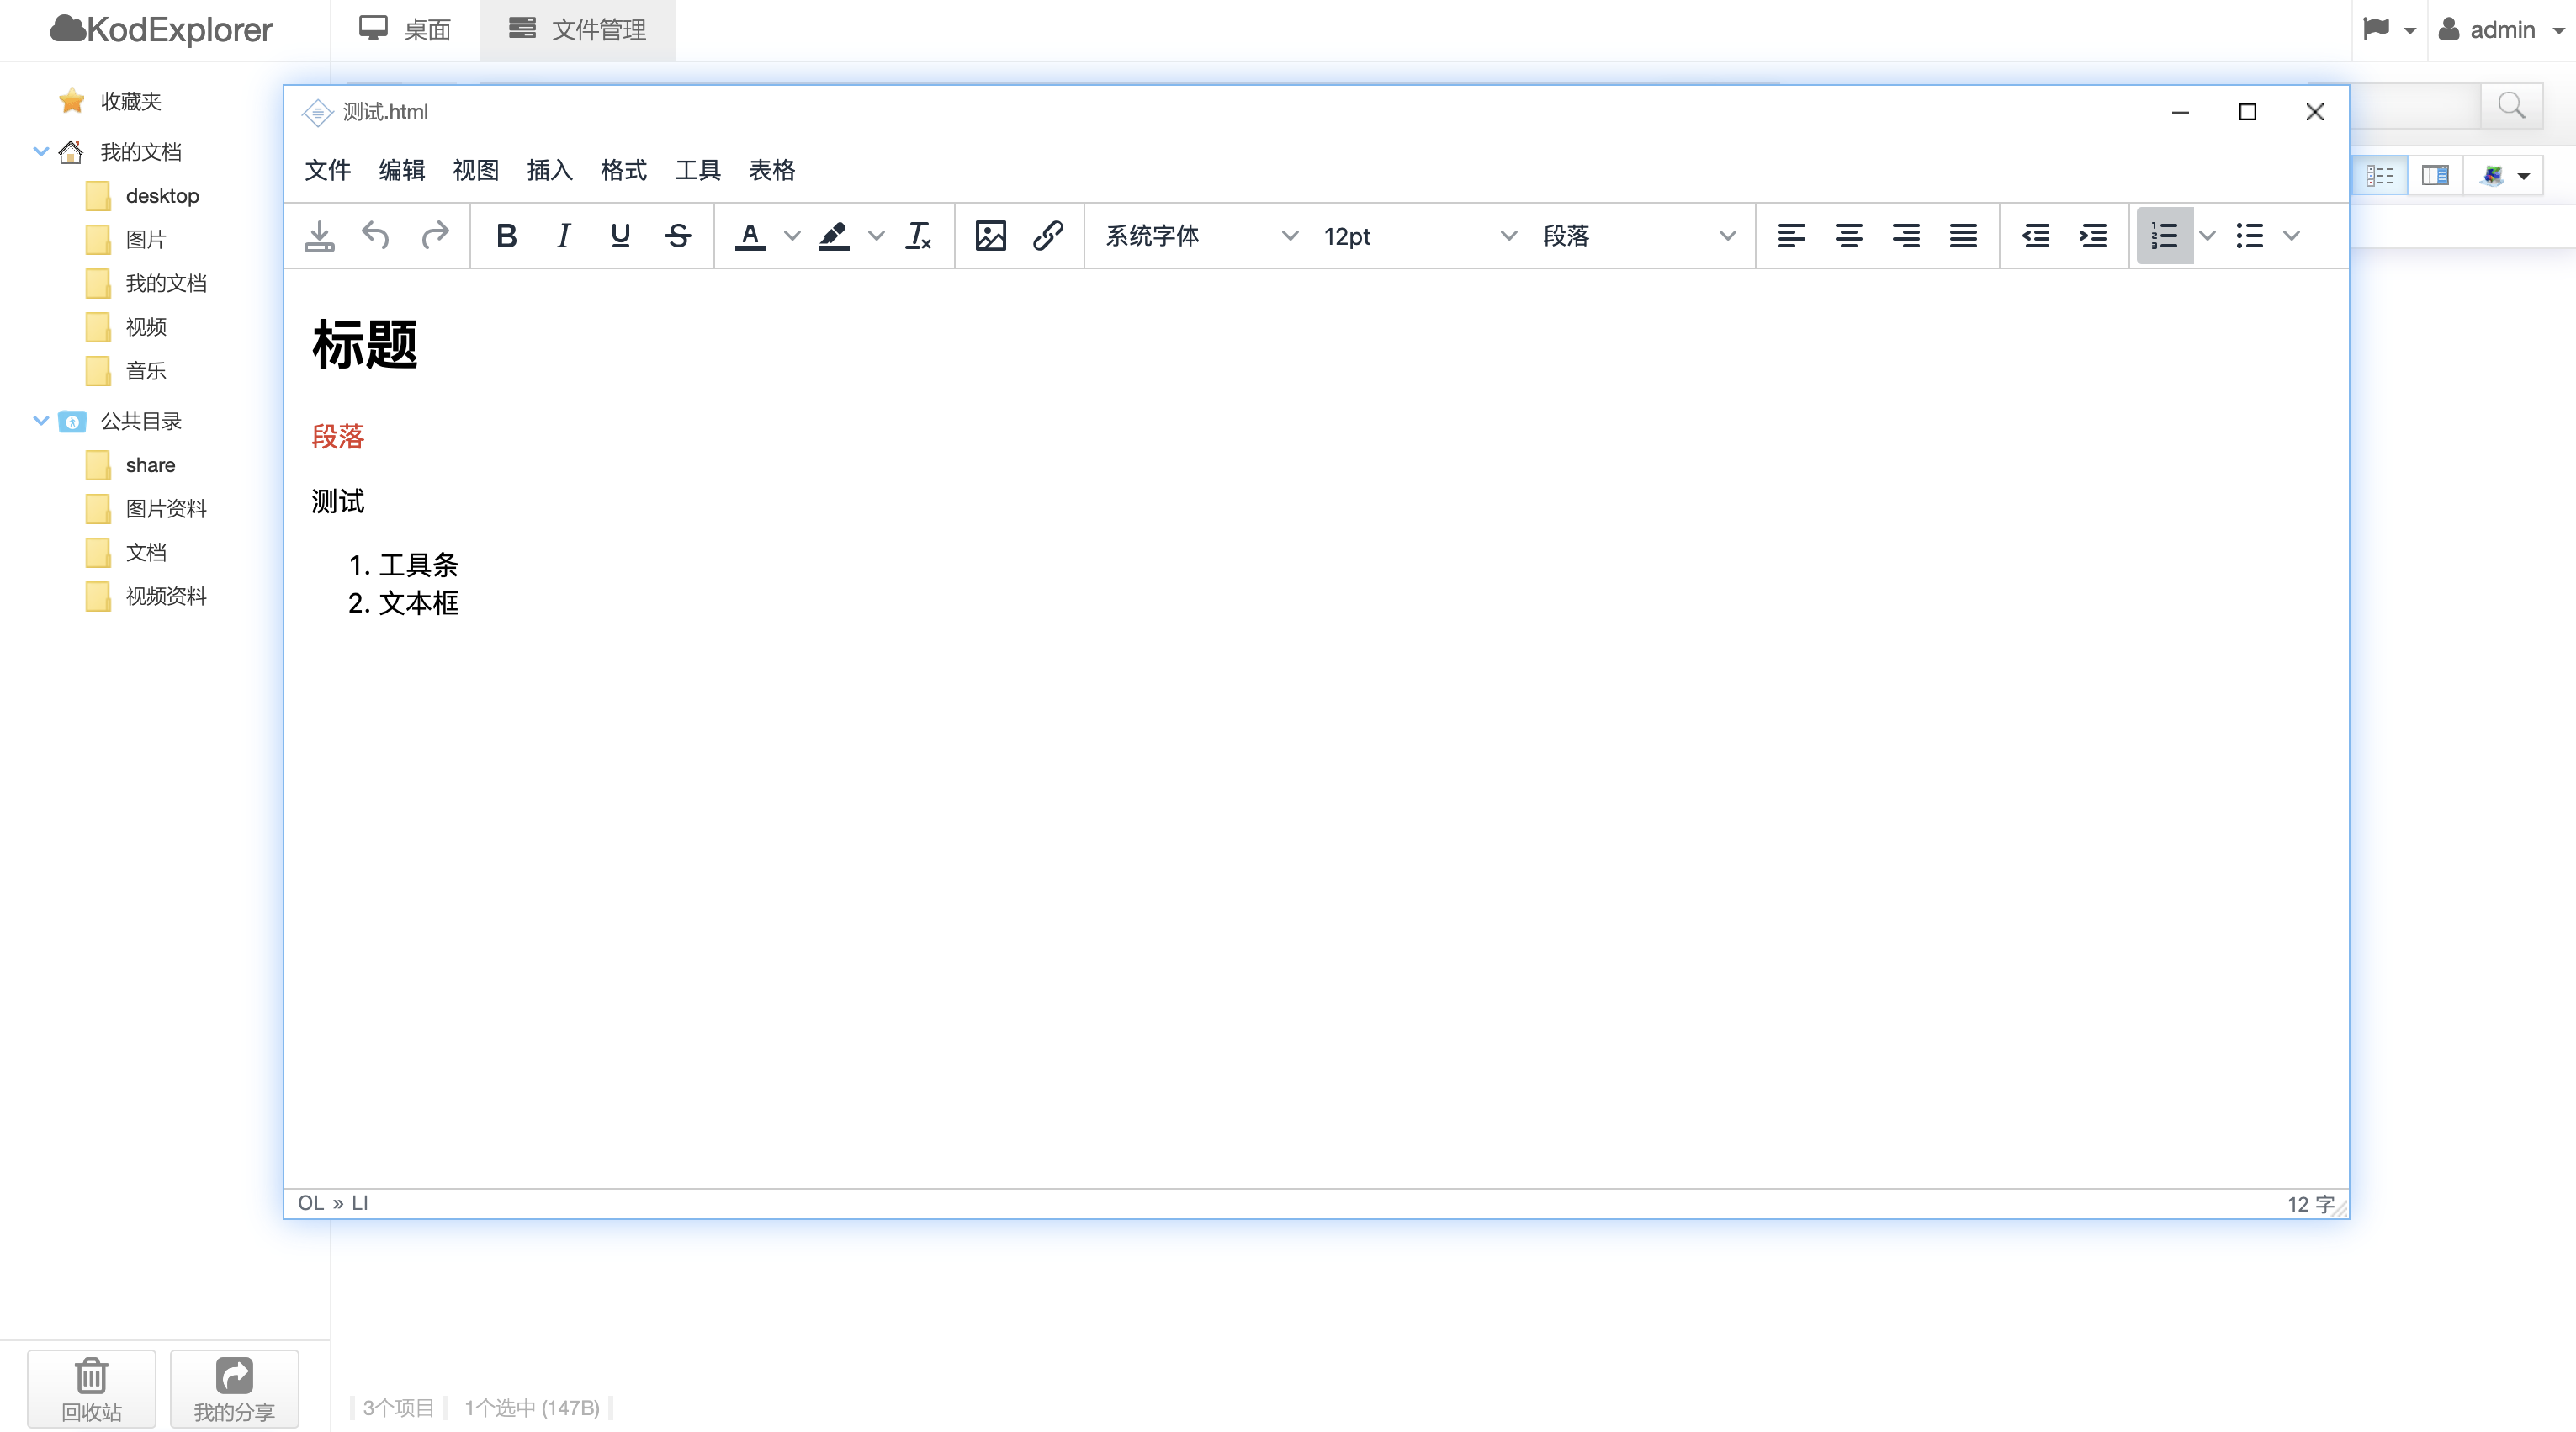The width and height of the screenshot is (2576, 1432).
Task: Open the share folder in the sidebar
Action: pyautogui.click(x=148, y=464)
